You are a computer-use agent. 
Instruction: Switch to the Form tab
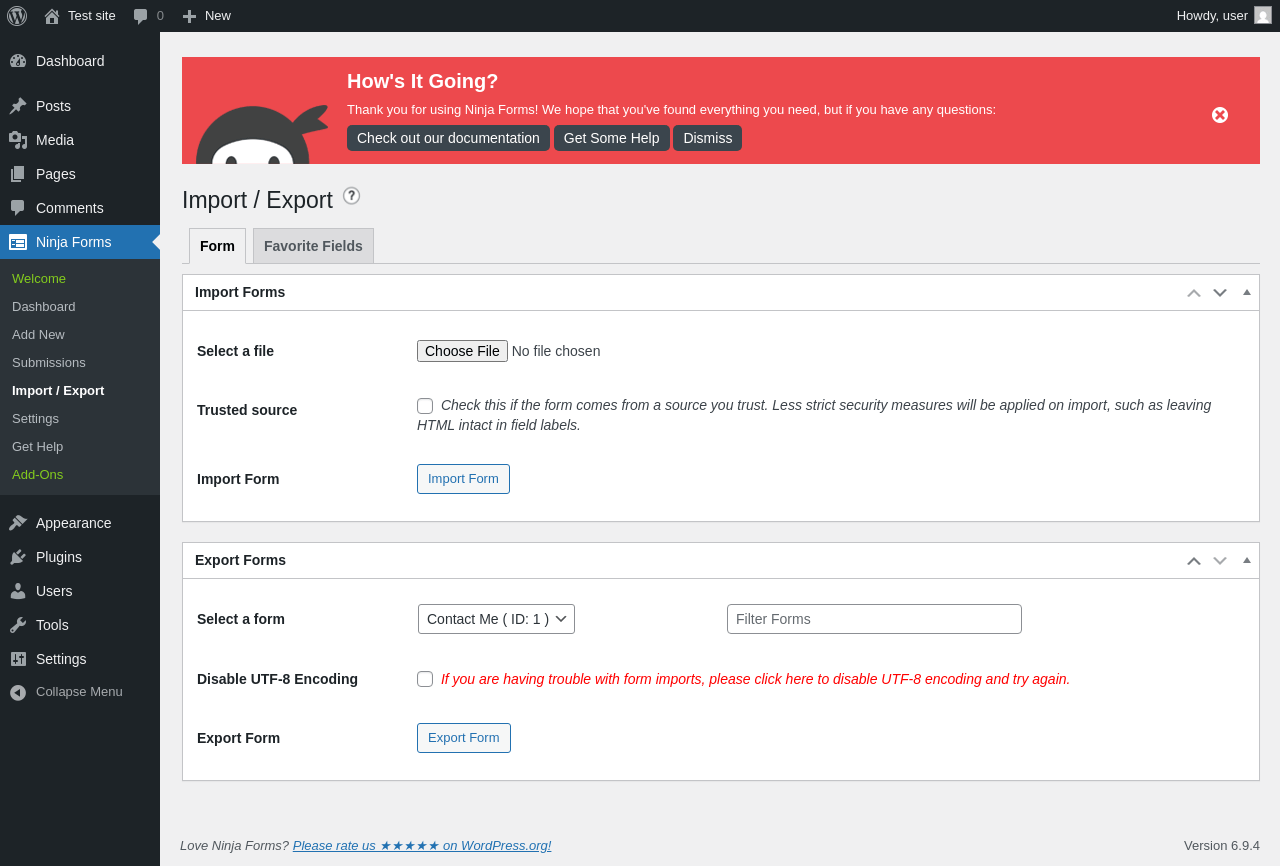(217, 246)
